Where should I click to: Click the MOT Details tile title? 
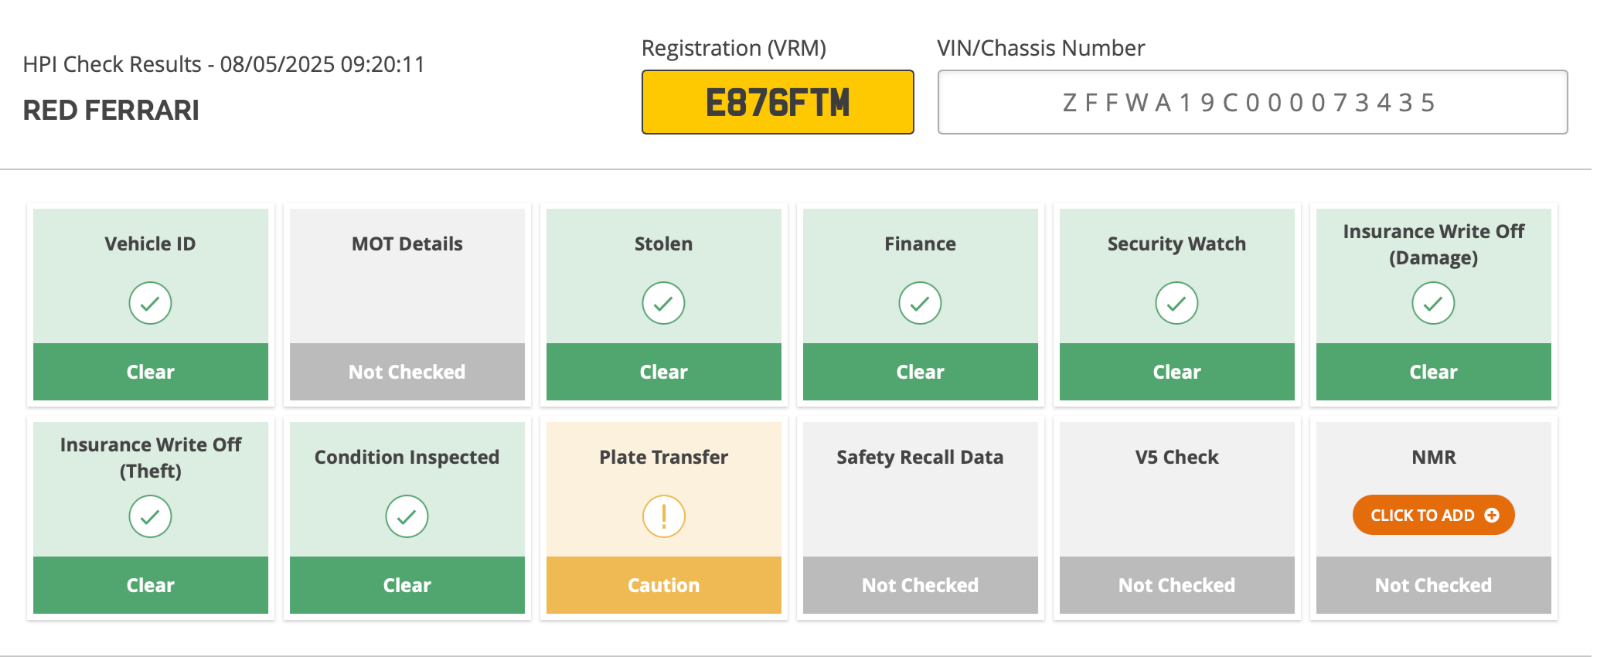[407, 244]
